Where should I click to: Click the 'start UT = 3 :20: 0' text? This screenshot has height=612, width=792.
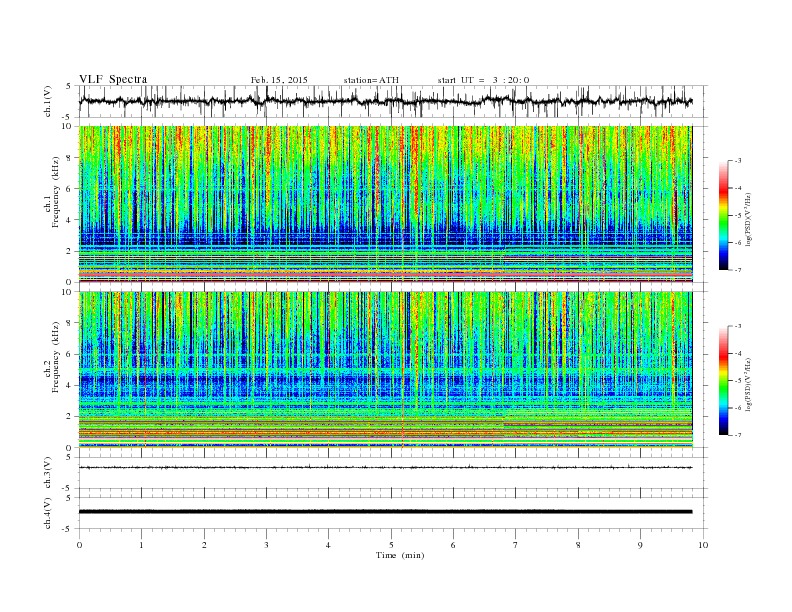click(483, 80)
